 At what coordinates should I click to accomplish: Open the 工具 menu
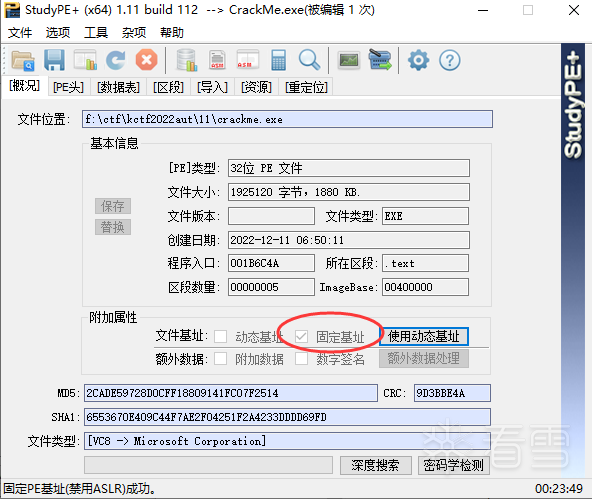pos(96,33)
